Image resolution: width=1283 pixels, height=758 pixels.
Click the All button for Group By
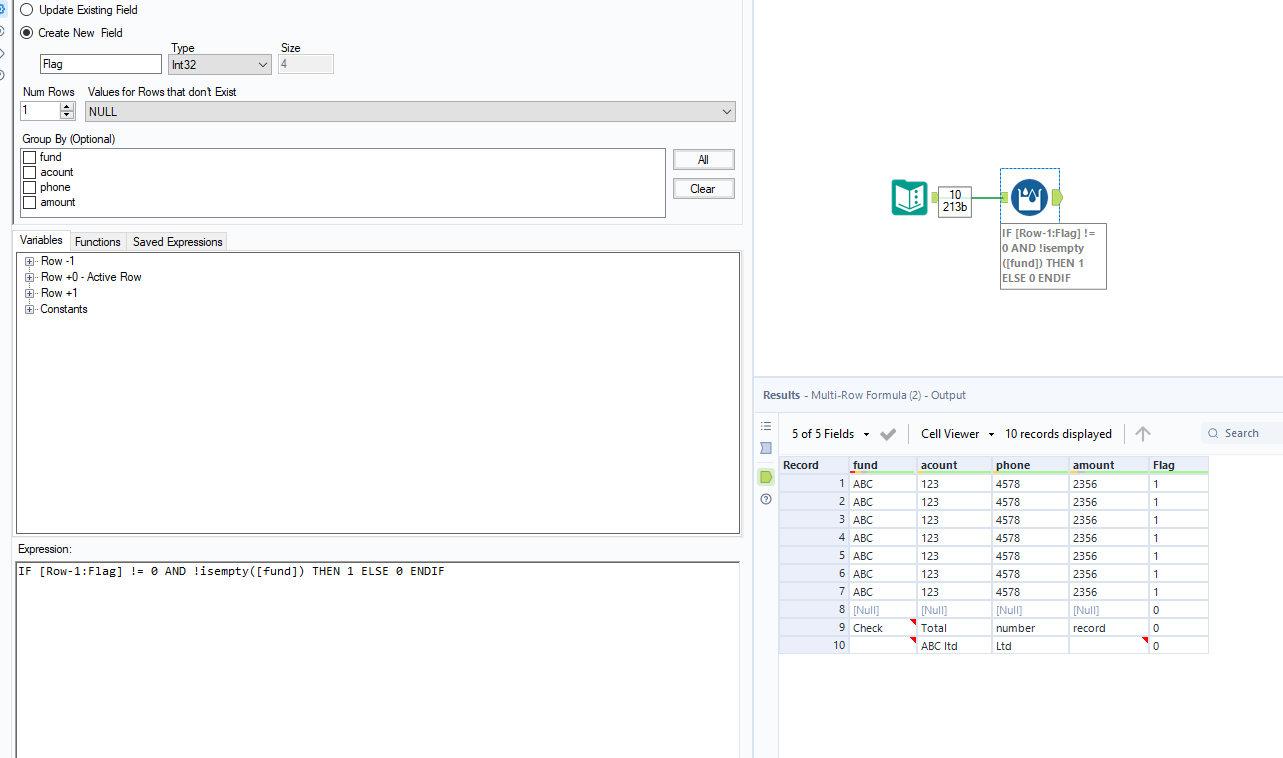(703, 160)
